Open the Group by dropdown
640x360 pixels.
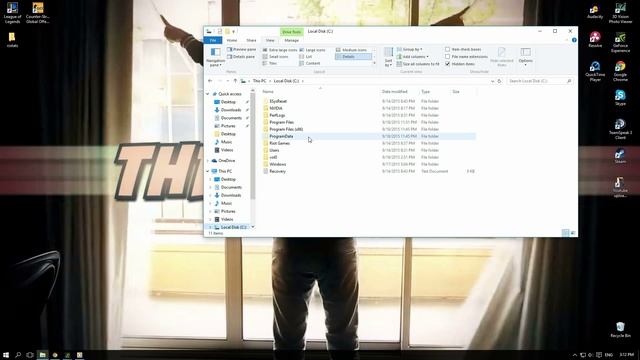click(x=410, y=49)
